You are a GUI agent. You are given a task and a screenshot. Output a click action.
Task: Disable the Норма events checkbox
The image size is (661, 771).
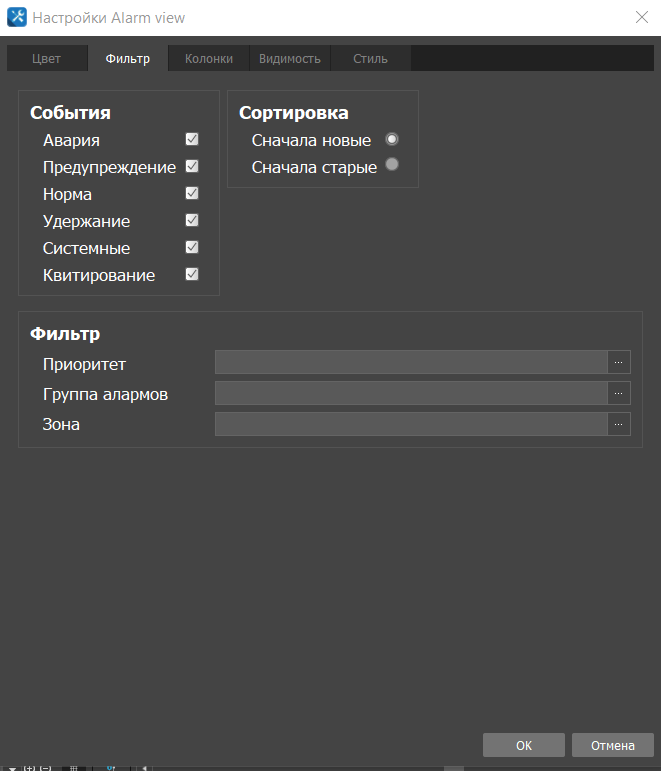(192, 194)
